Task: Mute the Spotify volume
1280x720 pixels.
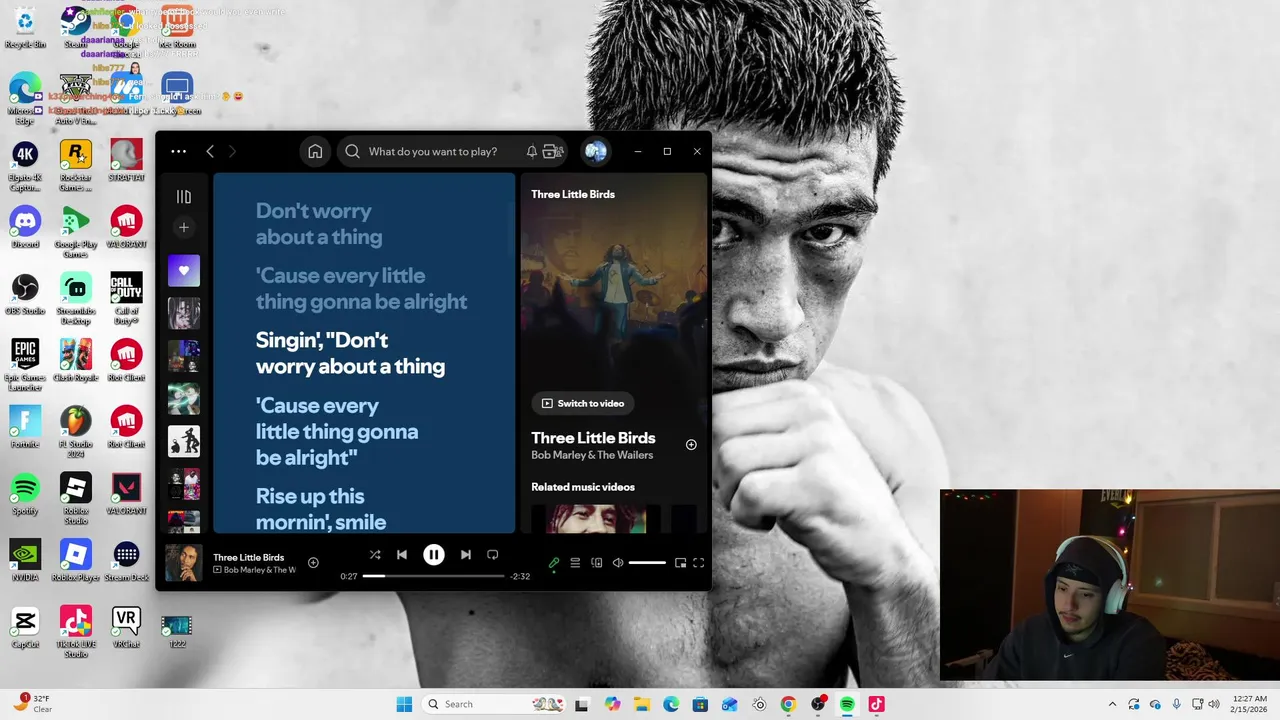Action: pyautogui.click(x=618, y=563)
